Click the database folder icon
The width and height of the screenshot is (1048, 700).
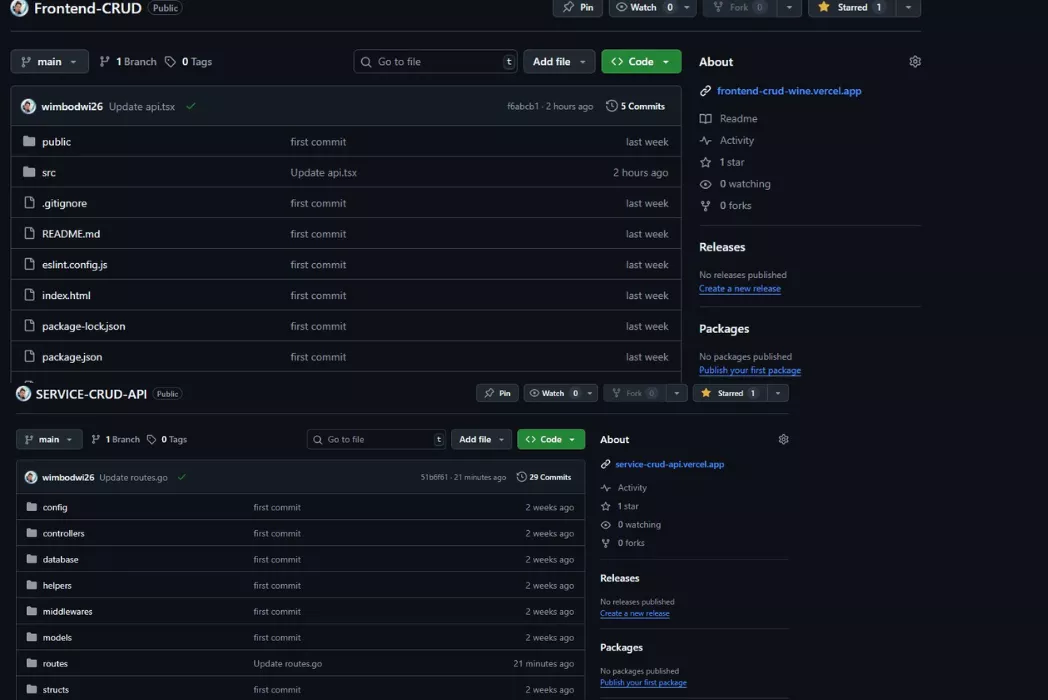click(x=31, y=559)
